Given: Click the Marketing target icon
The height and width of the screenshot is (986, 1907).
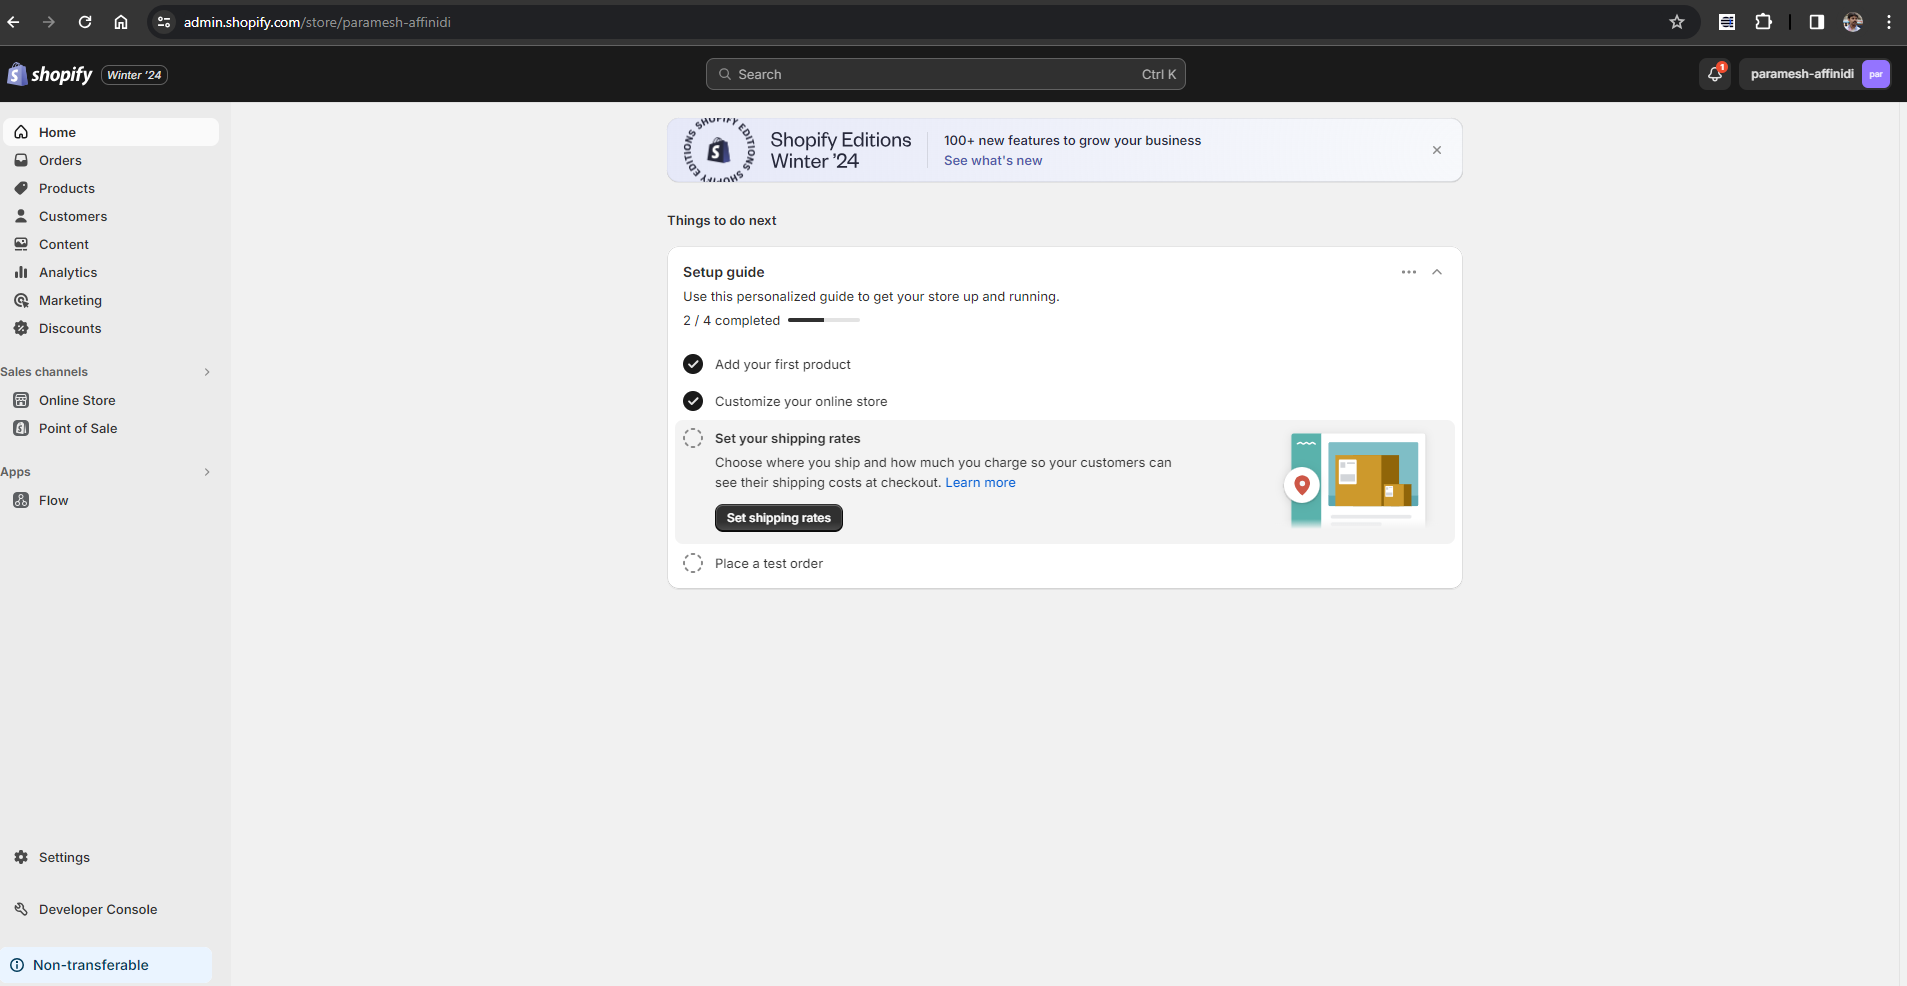Looking at the screenshot, I should [21, 300].
